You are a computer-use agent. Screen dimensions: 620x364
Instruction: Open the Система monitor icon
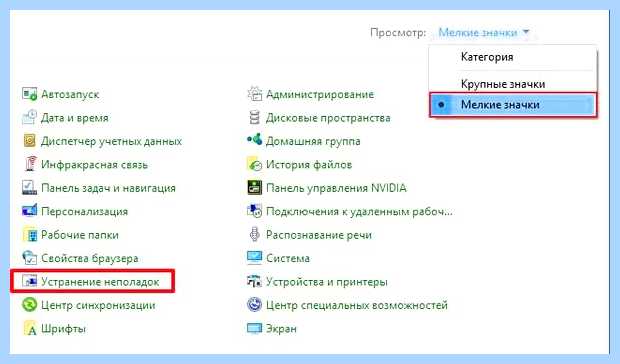(x=255, y=258)
